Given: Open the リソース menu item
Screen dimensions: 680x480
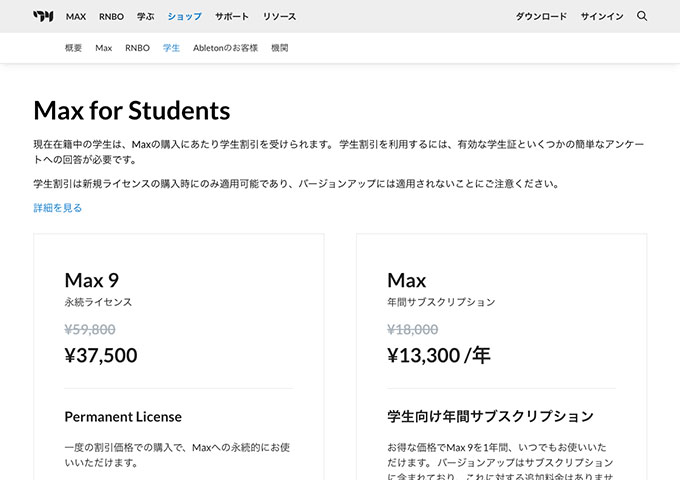Looking at the screenshot, I should (279, 16).
